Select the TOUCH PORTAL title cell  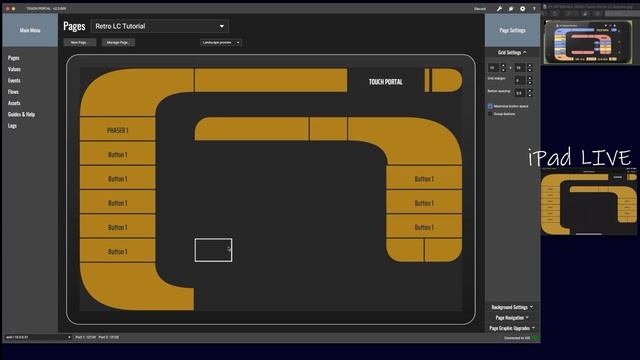[386, 82]
